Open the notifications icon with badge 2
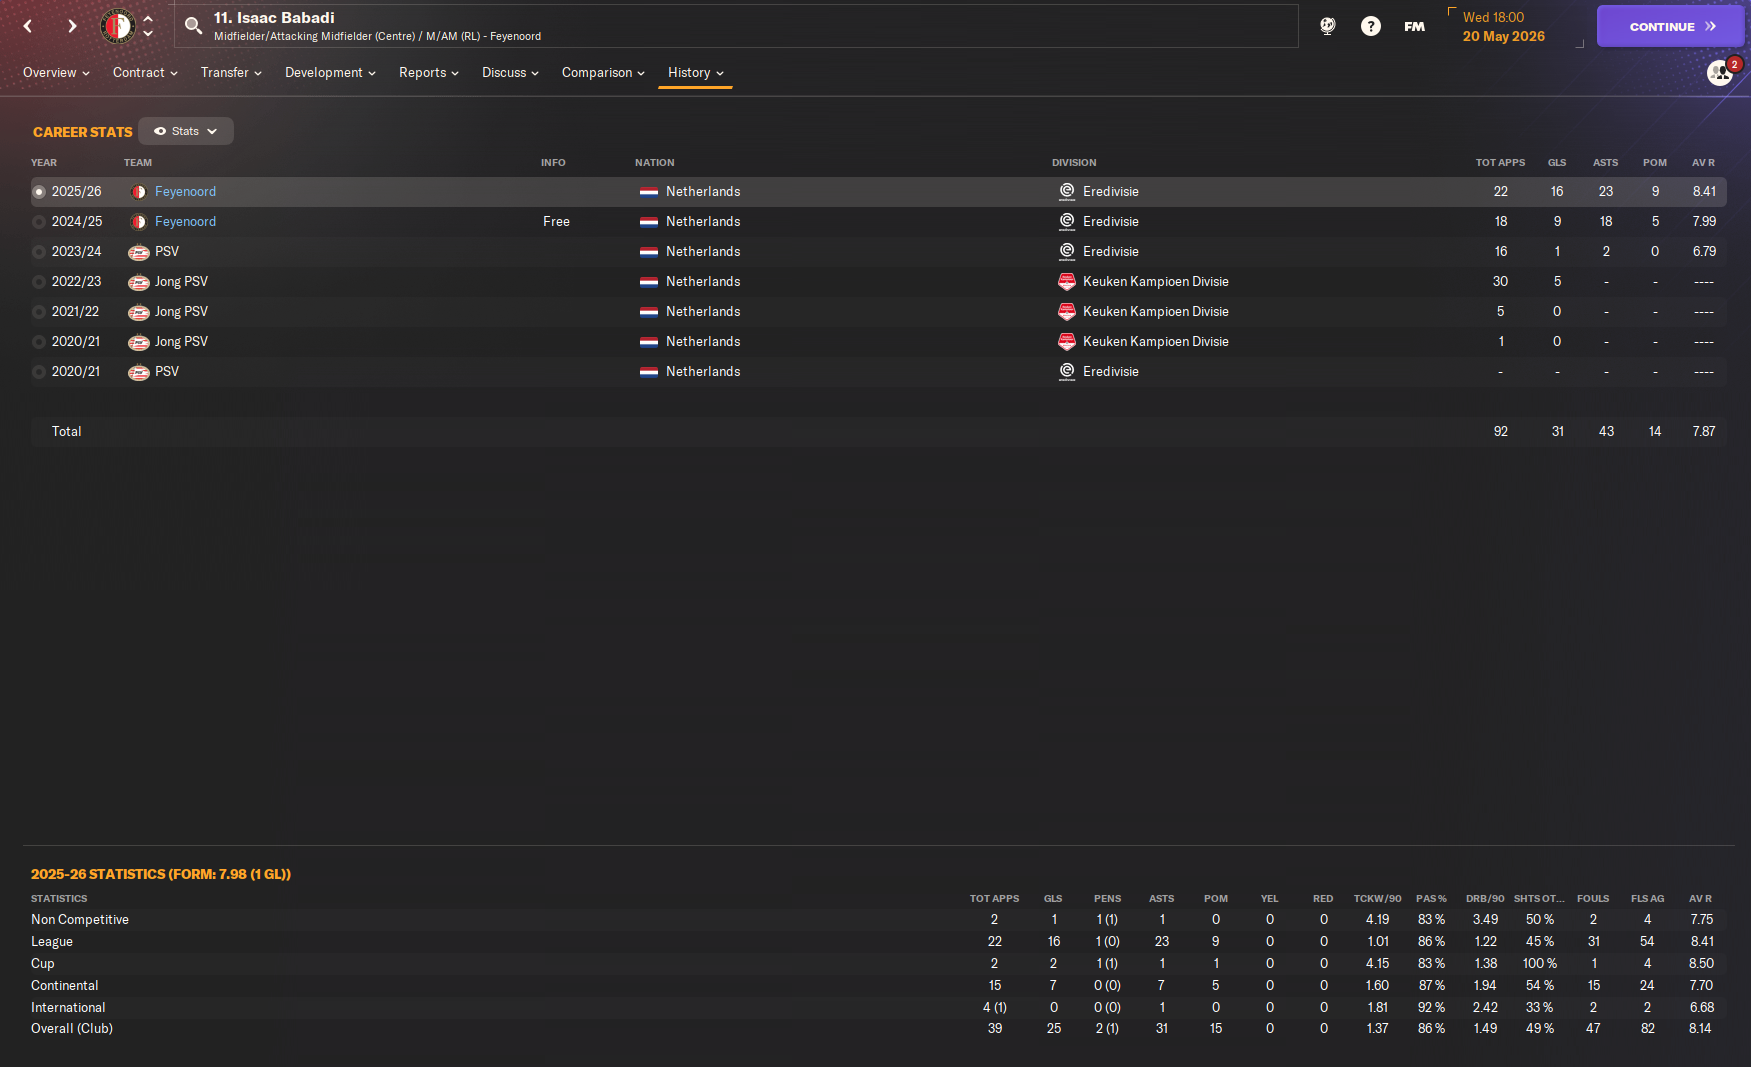This screenshot has height=1067, width=1751. pyautogui.click(x=1720, y=72)
